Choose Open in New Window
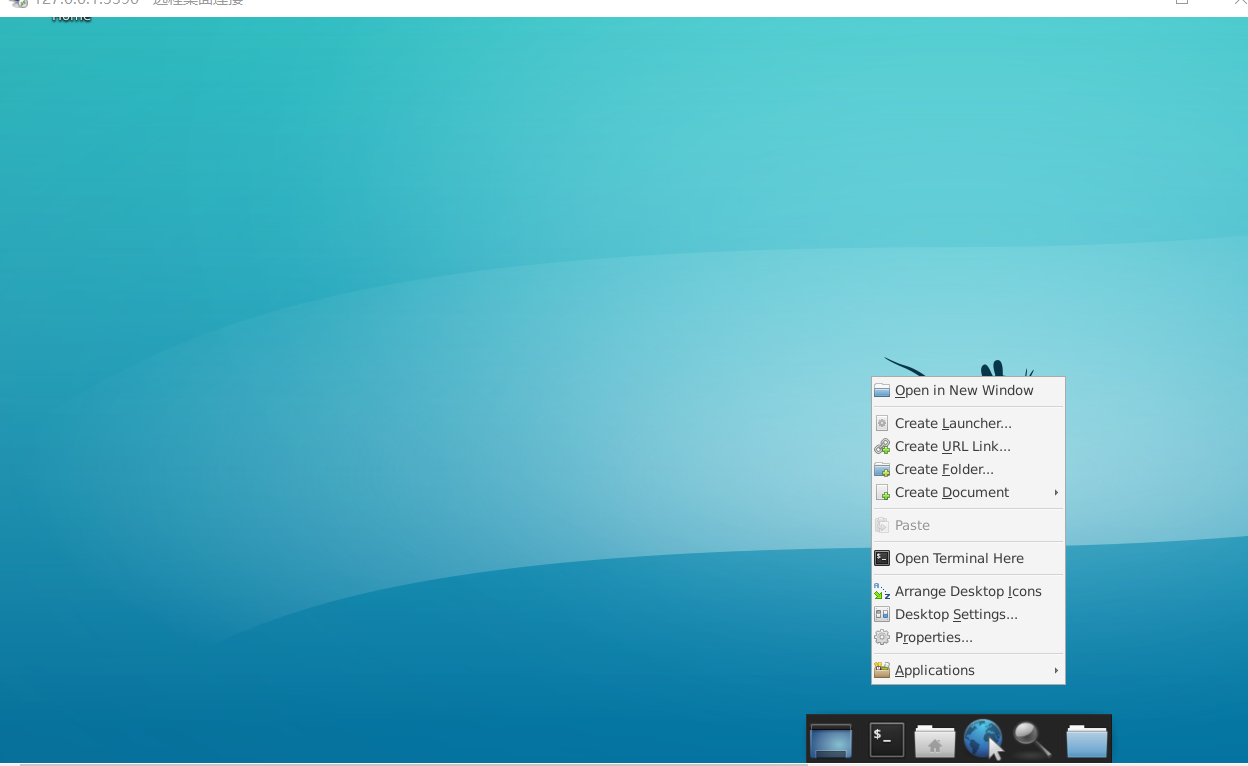This screenshot has width=1248, height=766. [968, 390]
